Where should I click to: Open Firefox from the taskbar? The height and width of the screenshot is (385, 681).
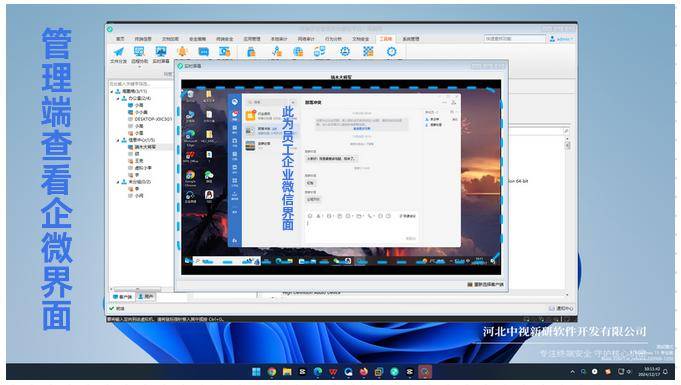(364, 372)
